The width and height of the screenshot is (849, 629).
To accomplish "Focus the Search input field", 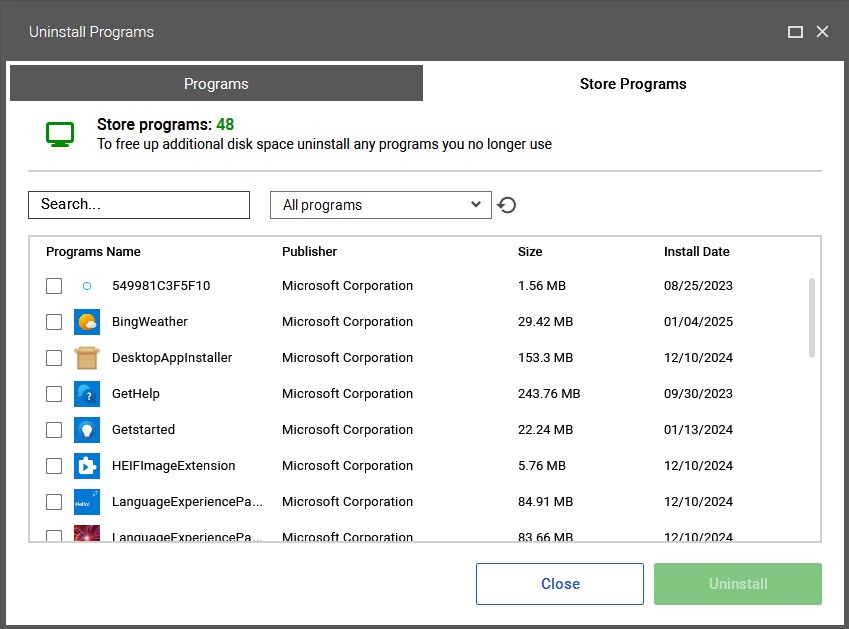I will point(139,205).
